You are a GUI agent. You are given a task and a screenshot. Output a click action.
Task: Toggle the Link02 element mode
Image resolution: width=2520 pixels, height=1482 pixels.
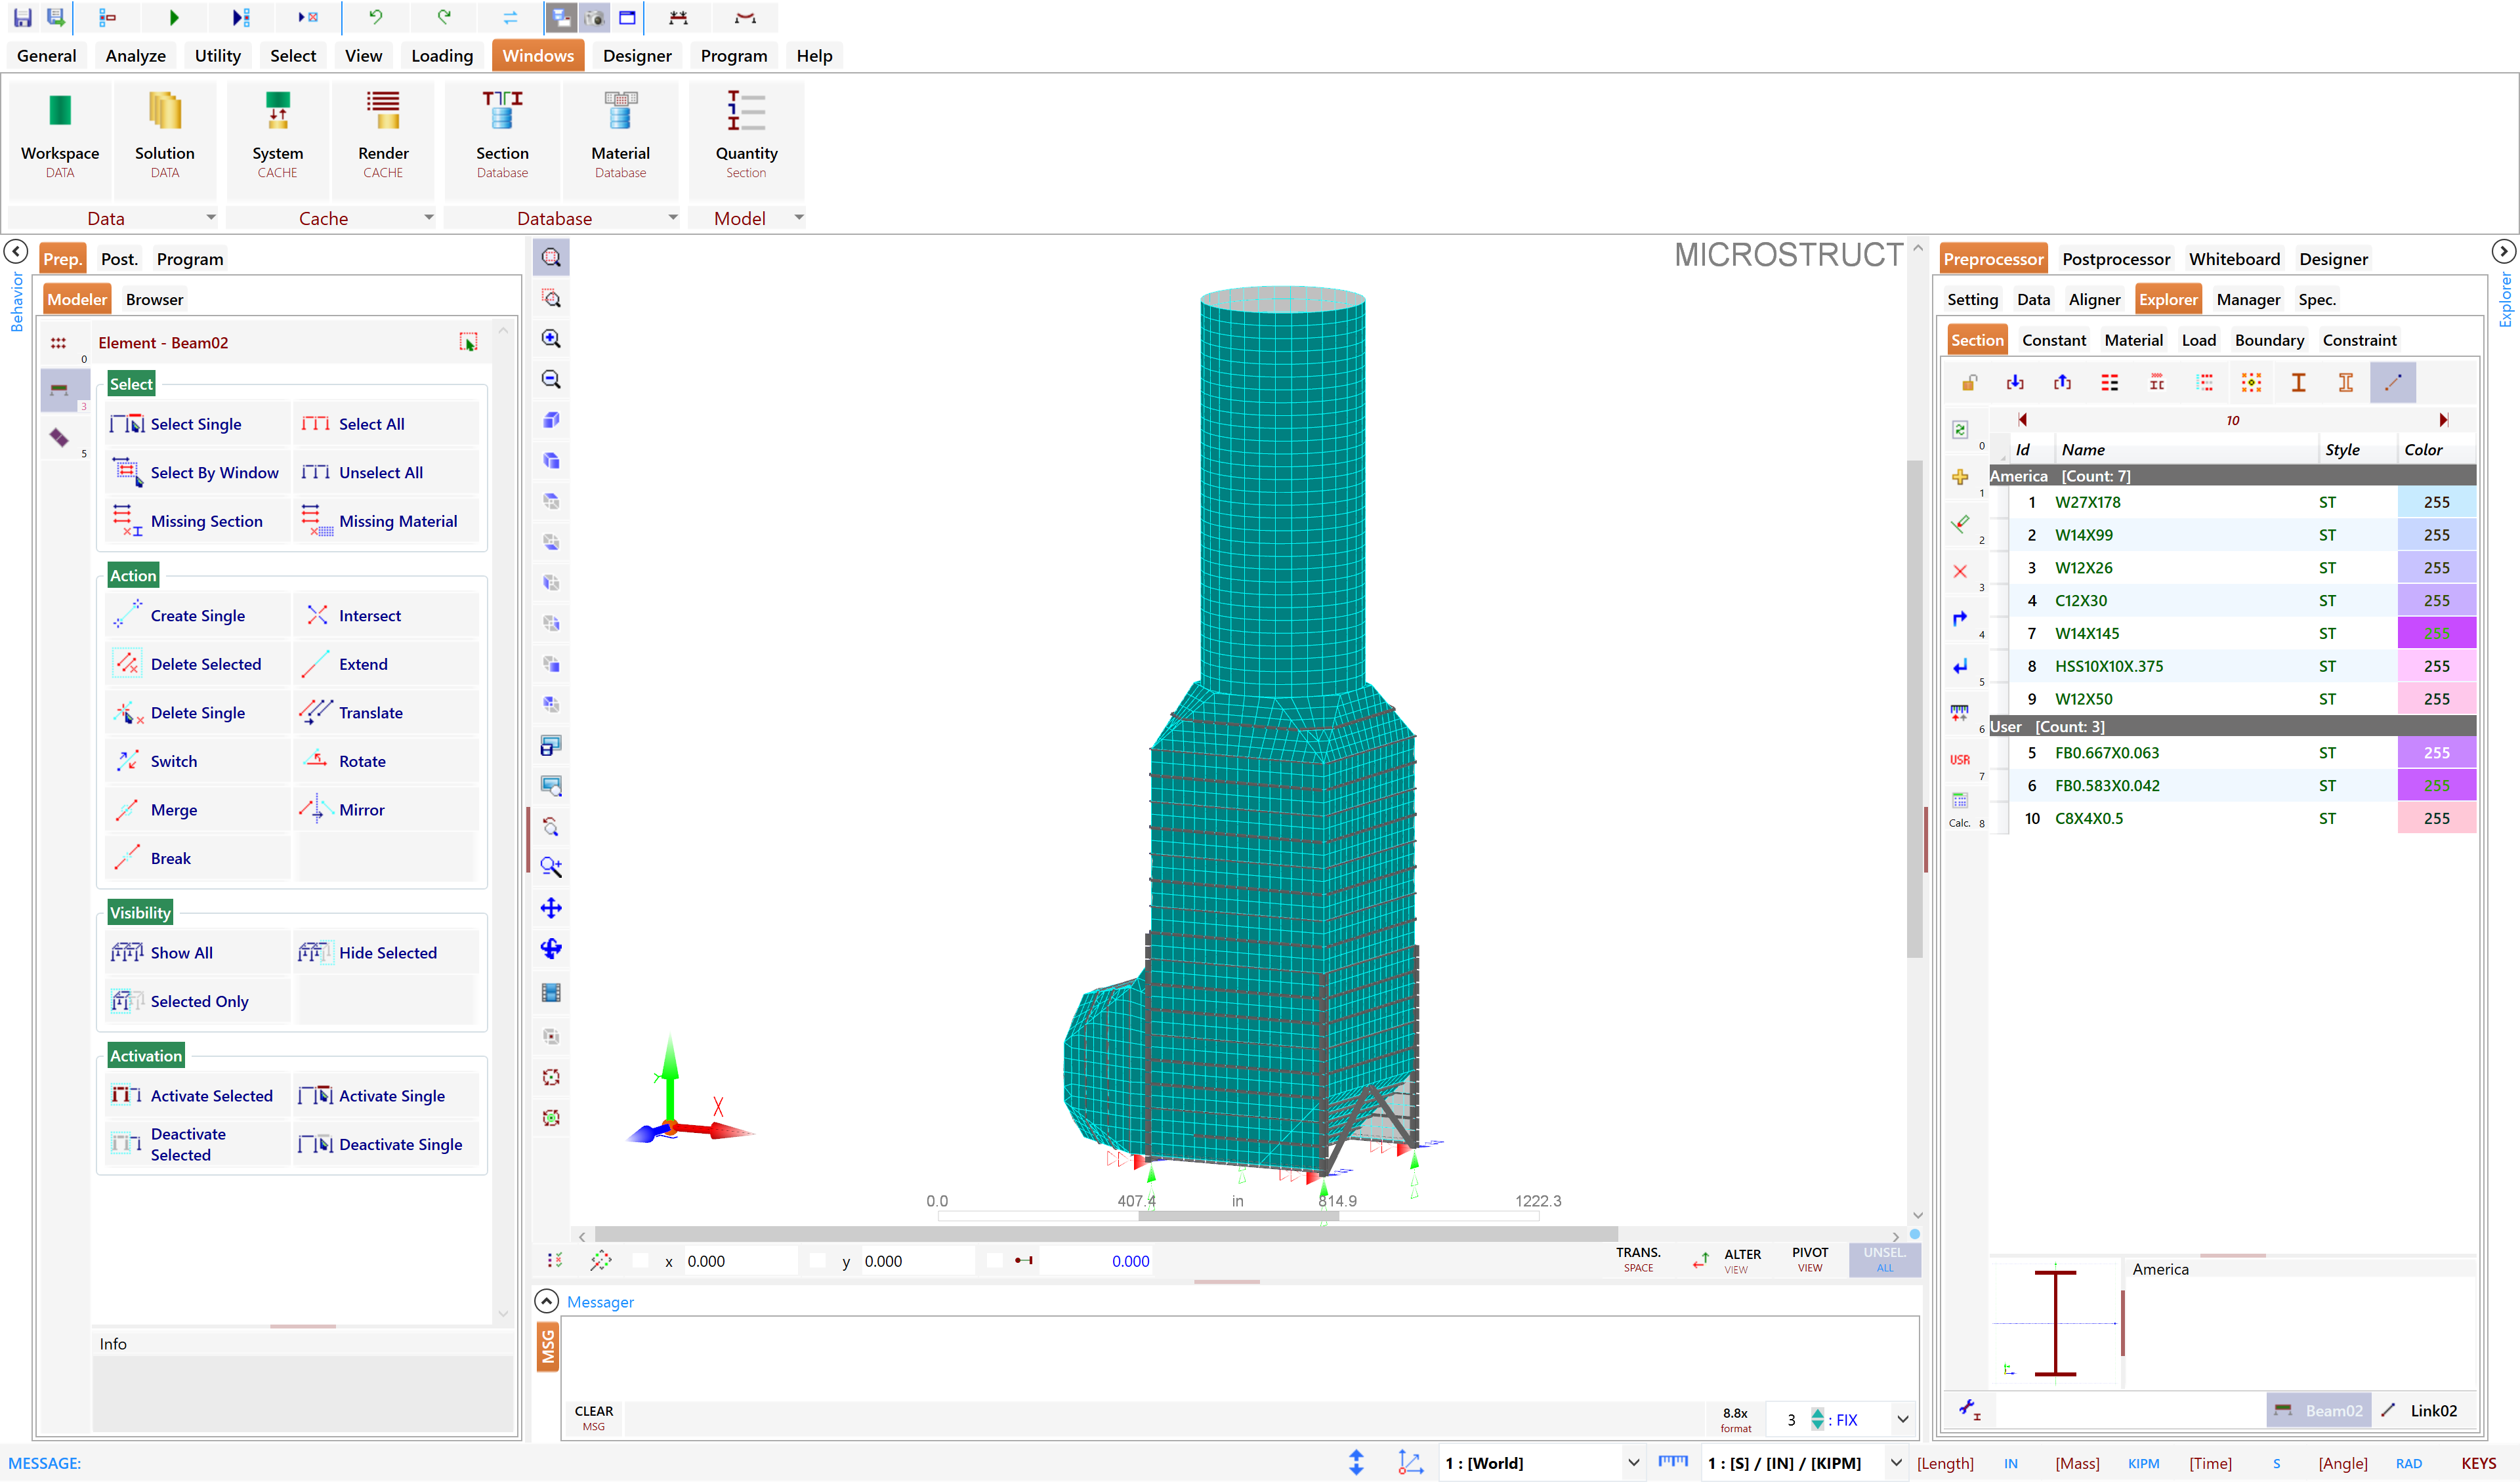2419,1410
